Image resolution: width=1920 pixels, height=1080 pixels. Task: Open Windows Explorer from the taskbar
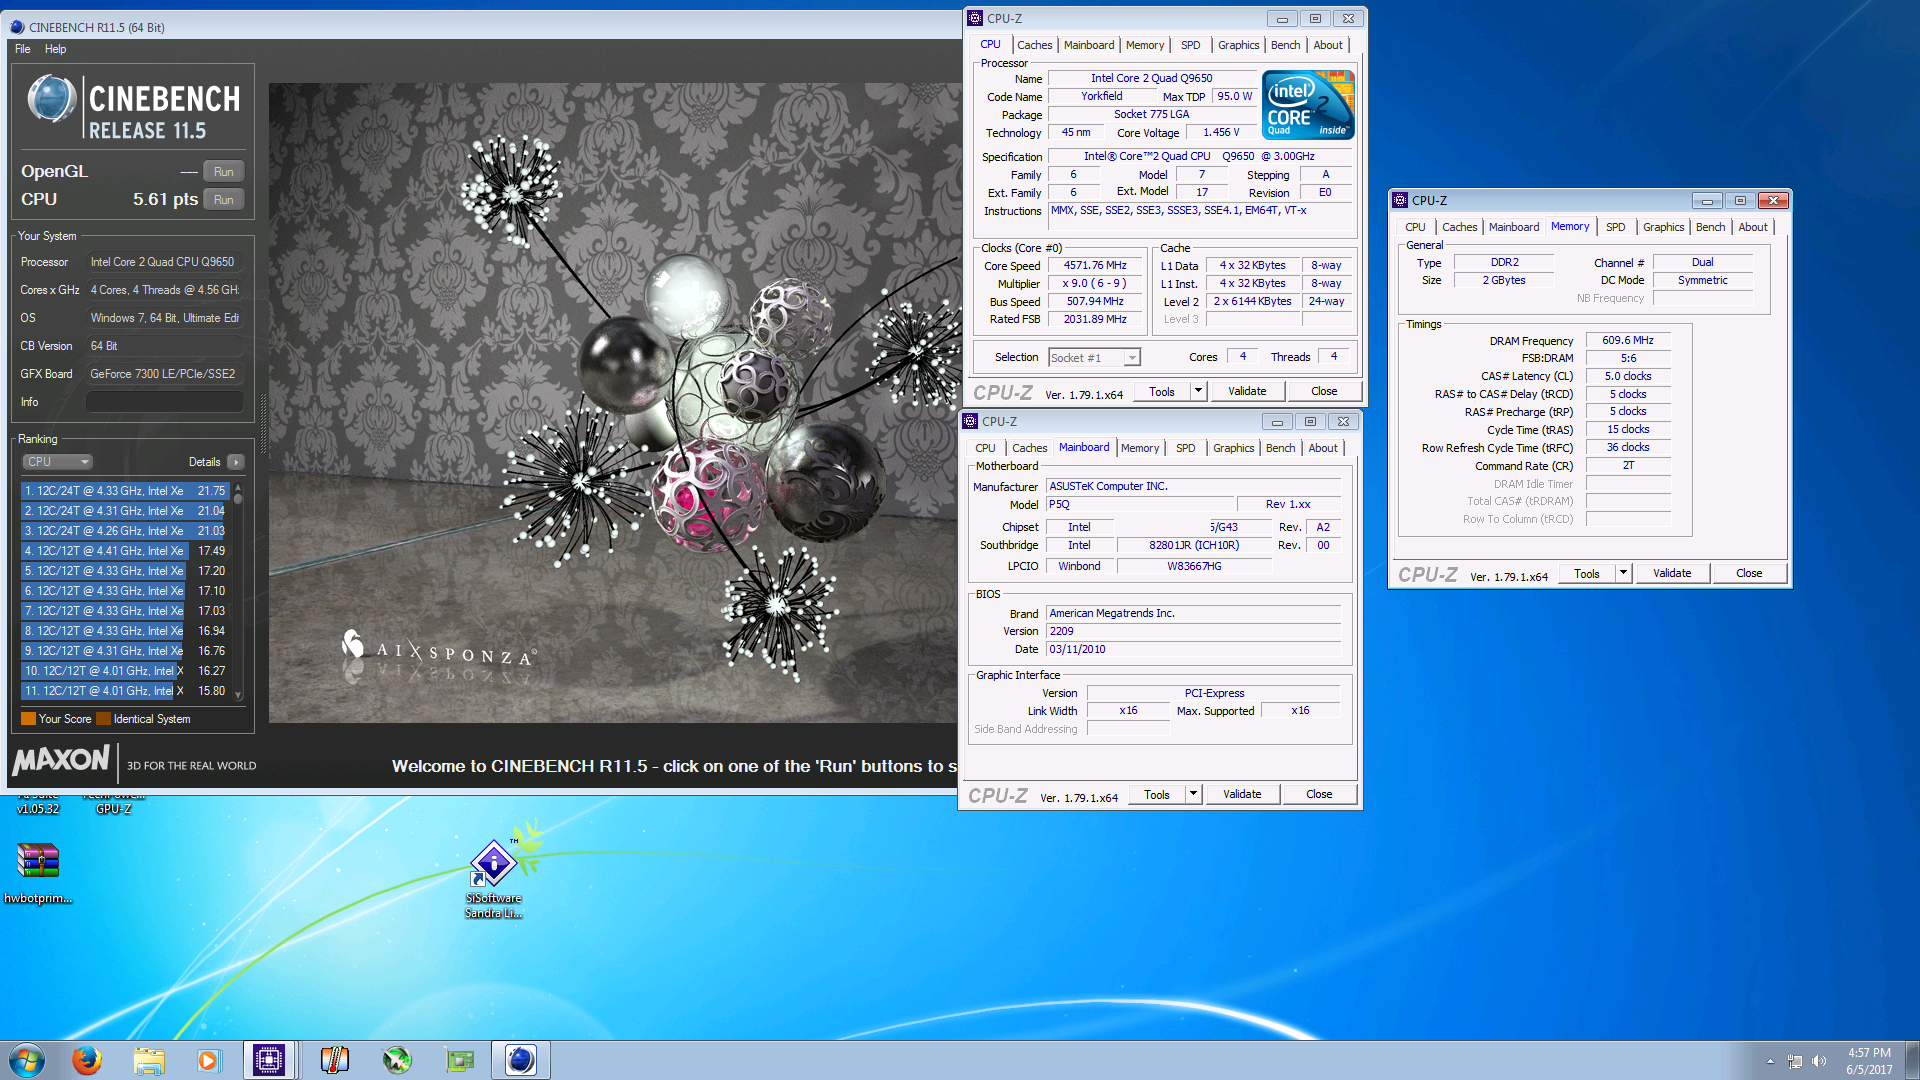click(148, 1060)
